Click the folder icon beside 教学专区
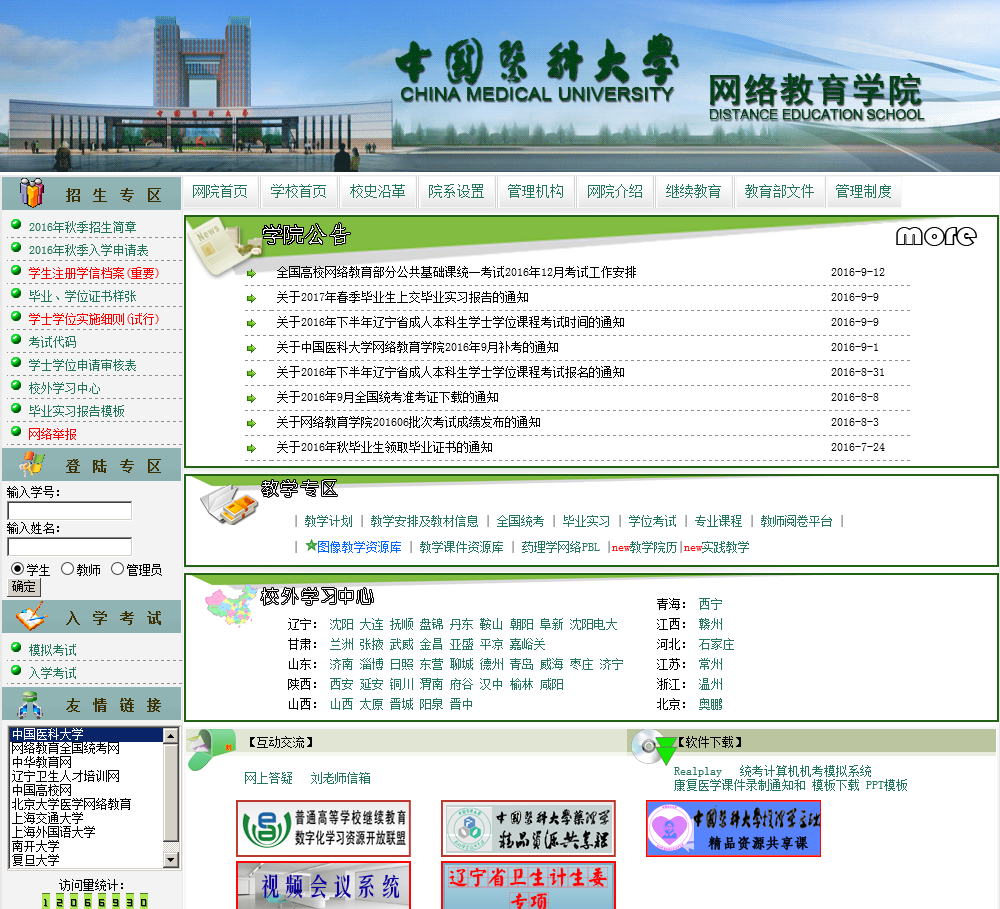1000x909 pixels. [x=230, y=505]
